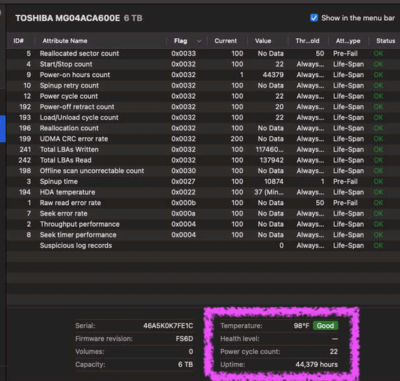Click the TOSHIBA MG04ACA600E drive title
Viewport: 400px width, 381px height.
coord(68,18)
